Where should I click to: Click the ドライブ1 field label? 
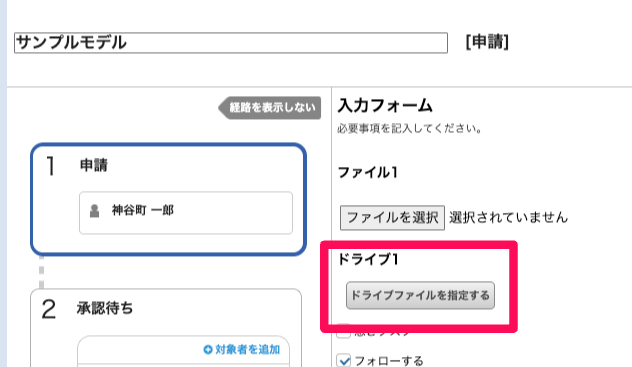click(368, 259)
